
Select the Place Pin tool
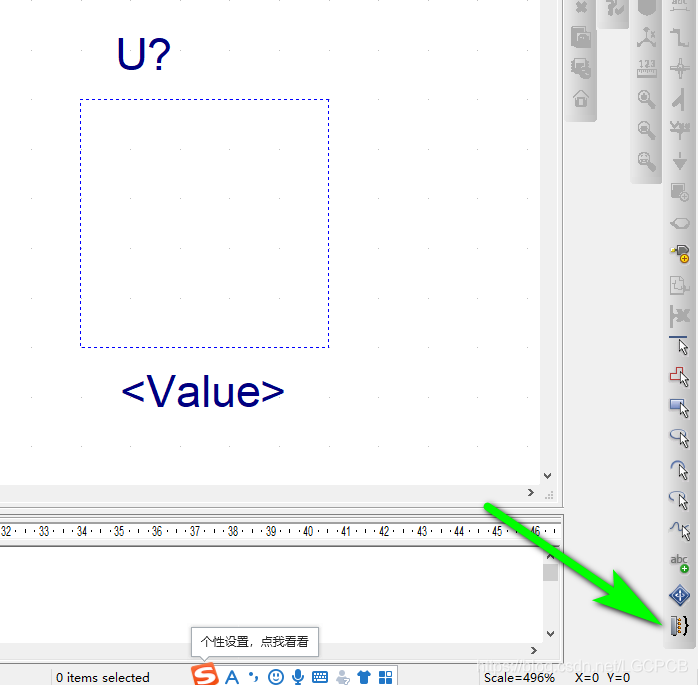tap(680, 253)
